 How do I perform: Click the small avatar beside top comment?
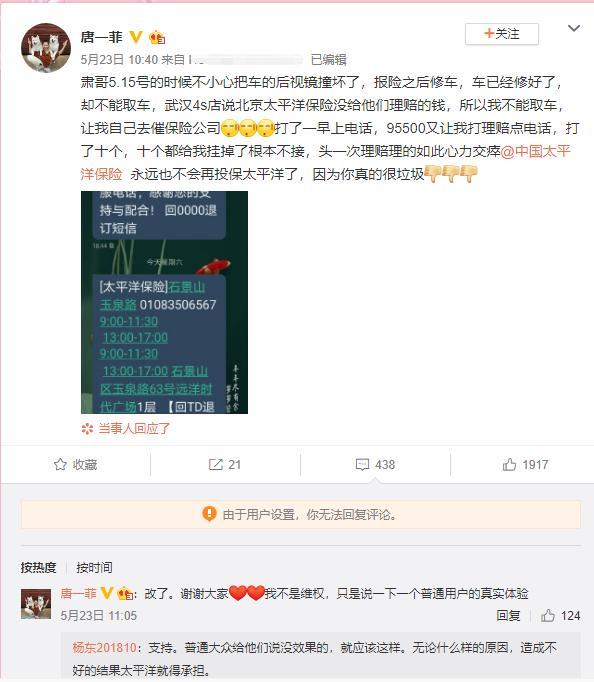point(36,604)
